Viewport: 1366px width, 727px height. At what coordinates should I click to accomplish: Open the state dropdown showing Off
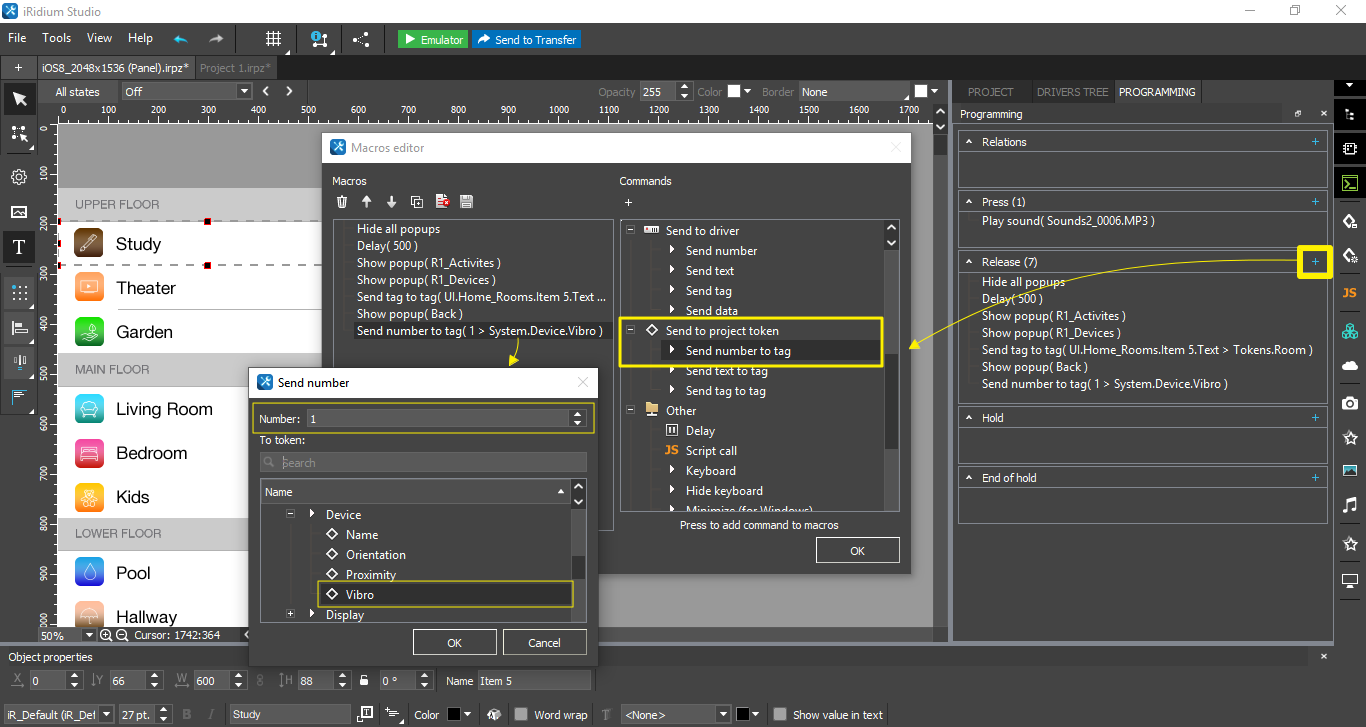pos(186,92)
